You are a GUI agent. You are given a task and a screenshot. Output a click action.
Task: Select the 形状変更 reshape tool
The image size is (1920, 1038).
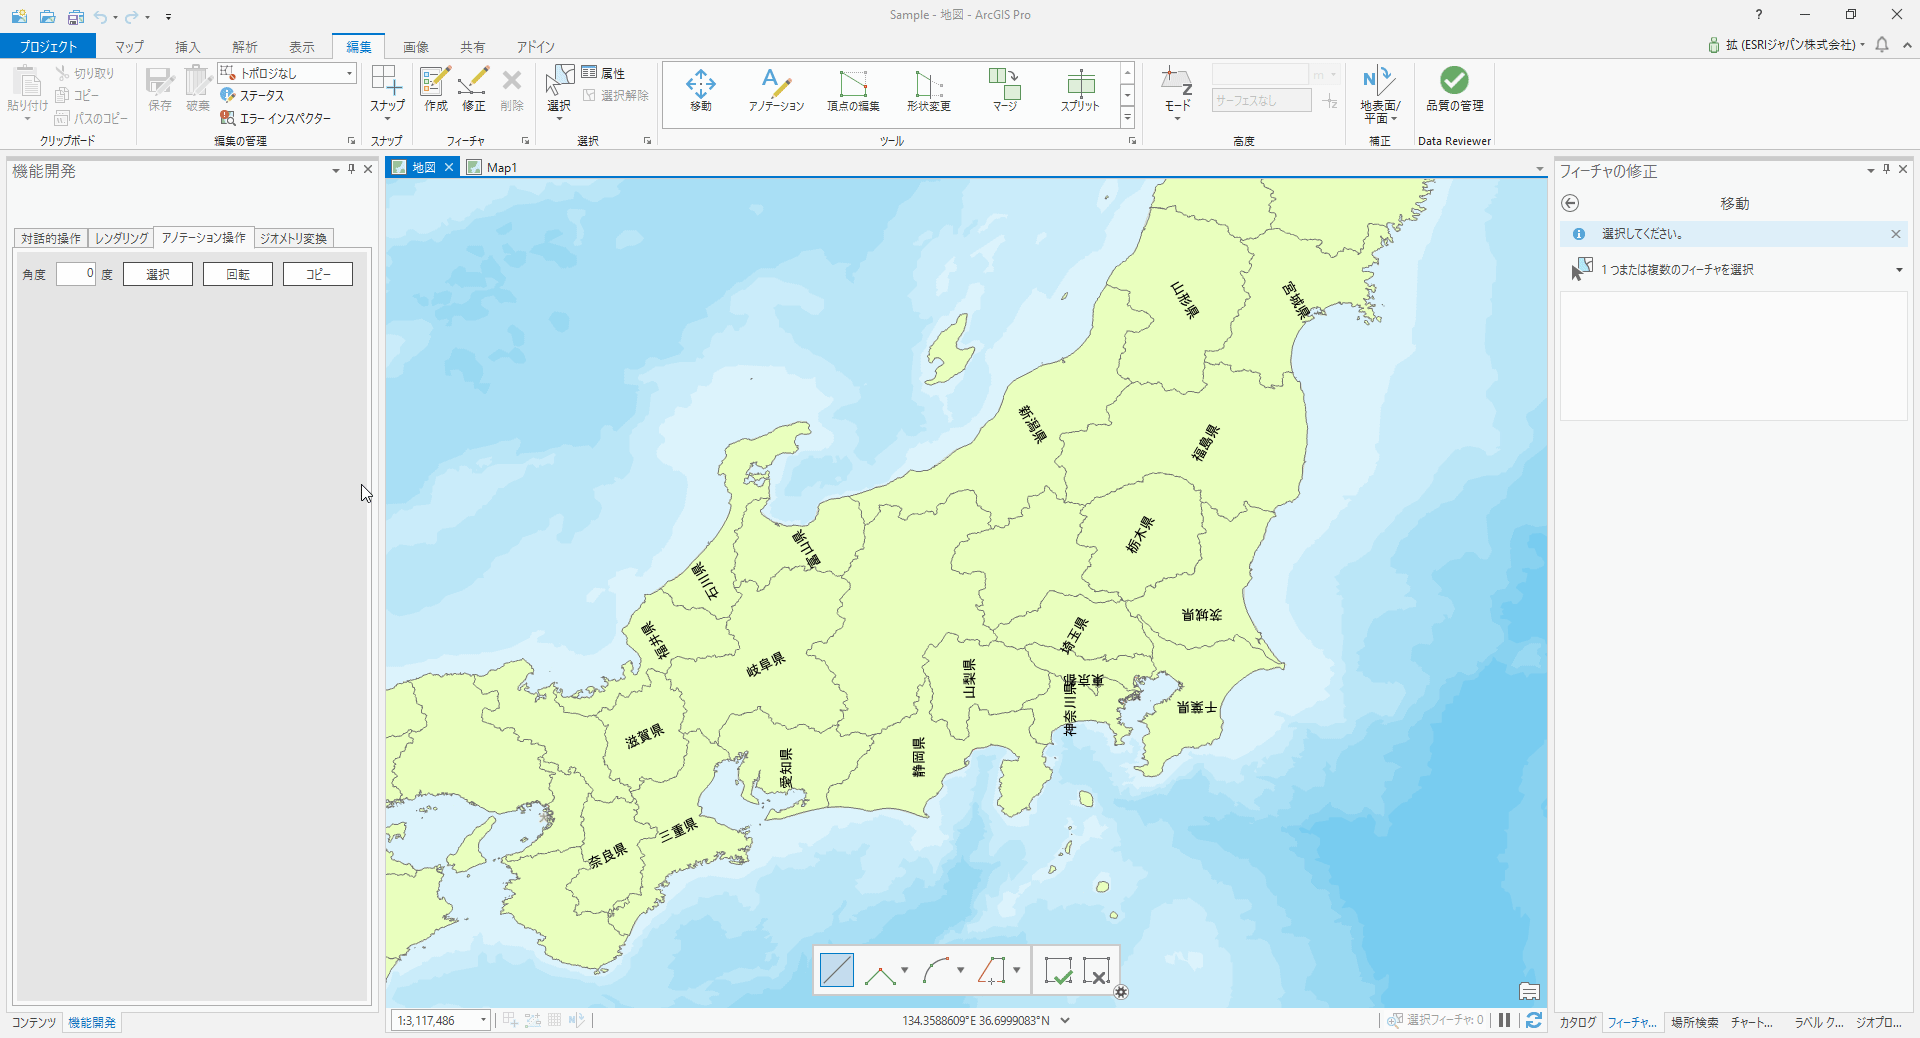(929, 89)
